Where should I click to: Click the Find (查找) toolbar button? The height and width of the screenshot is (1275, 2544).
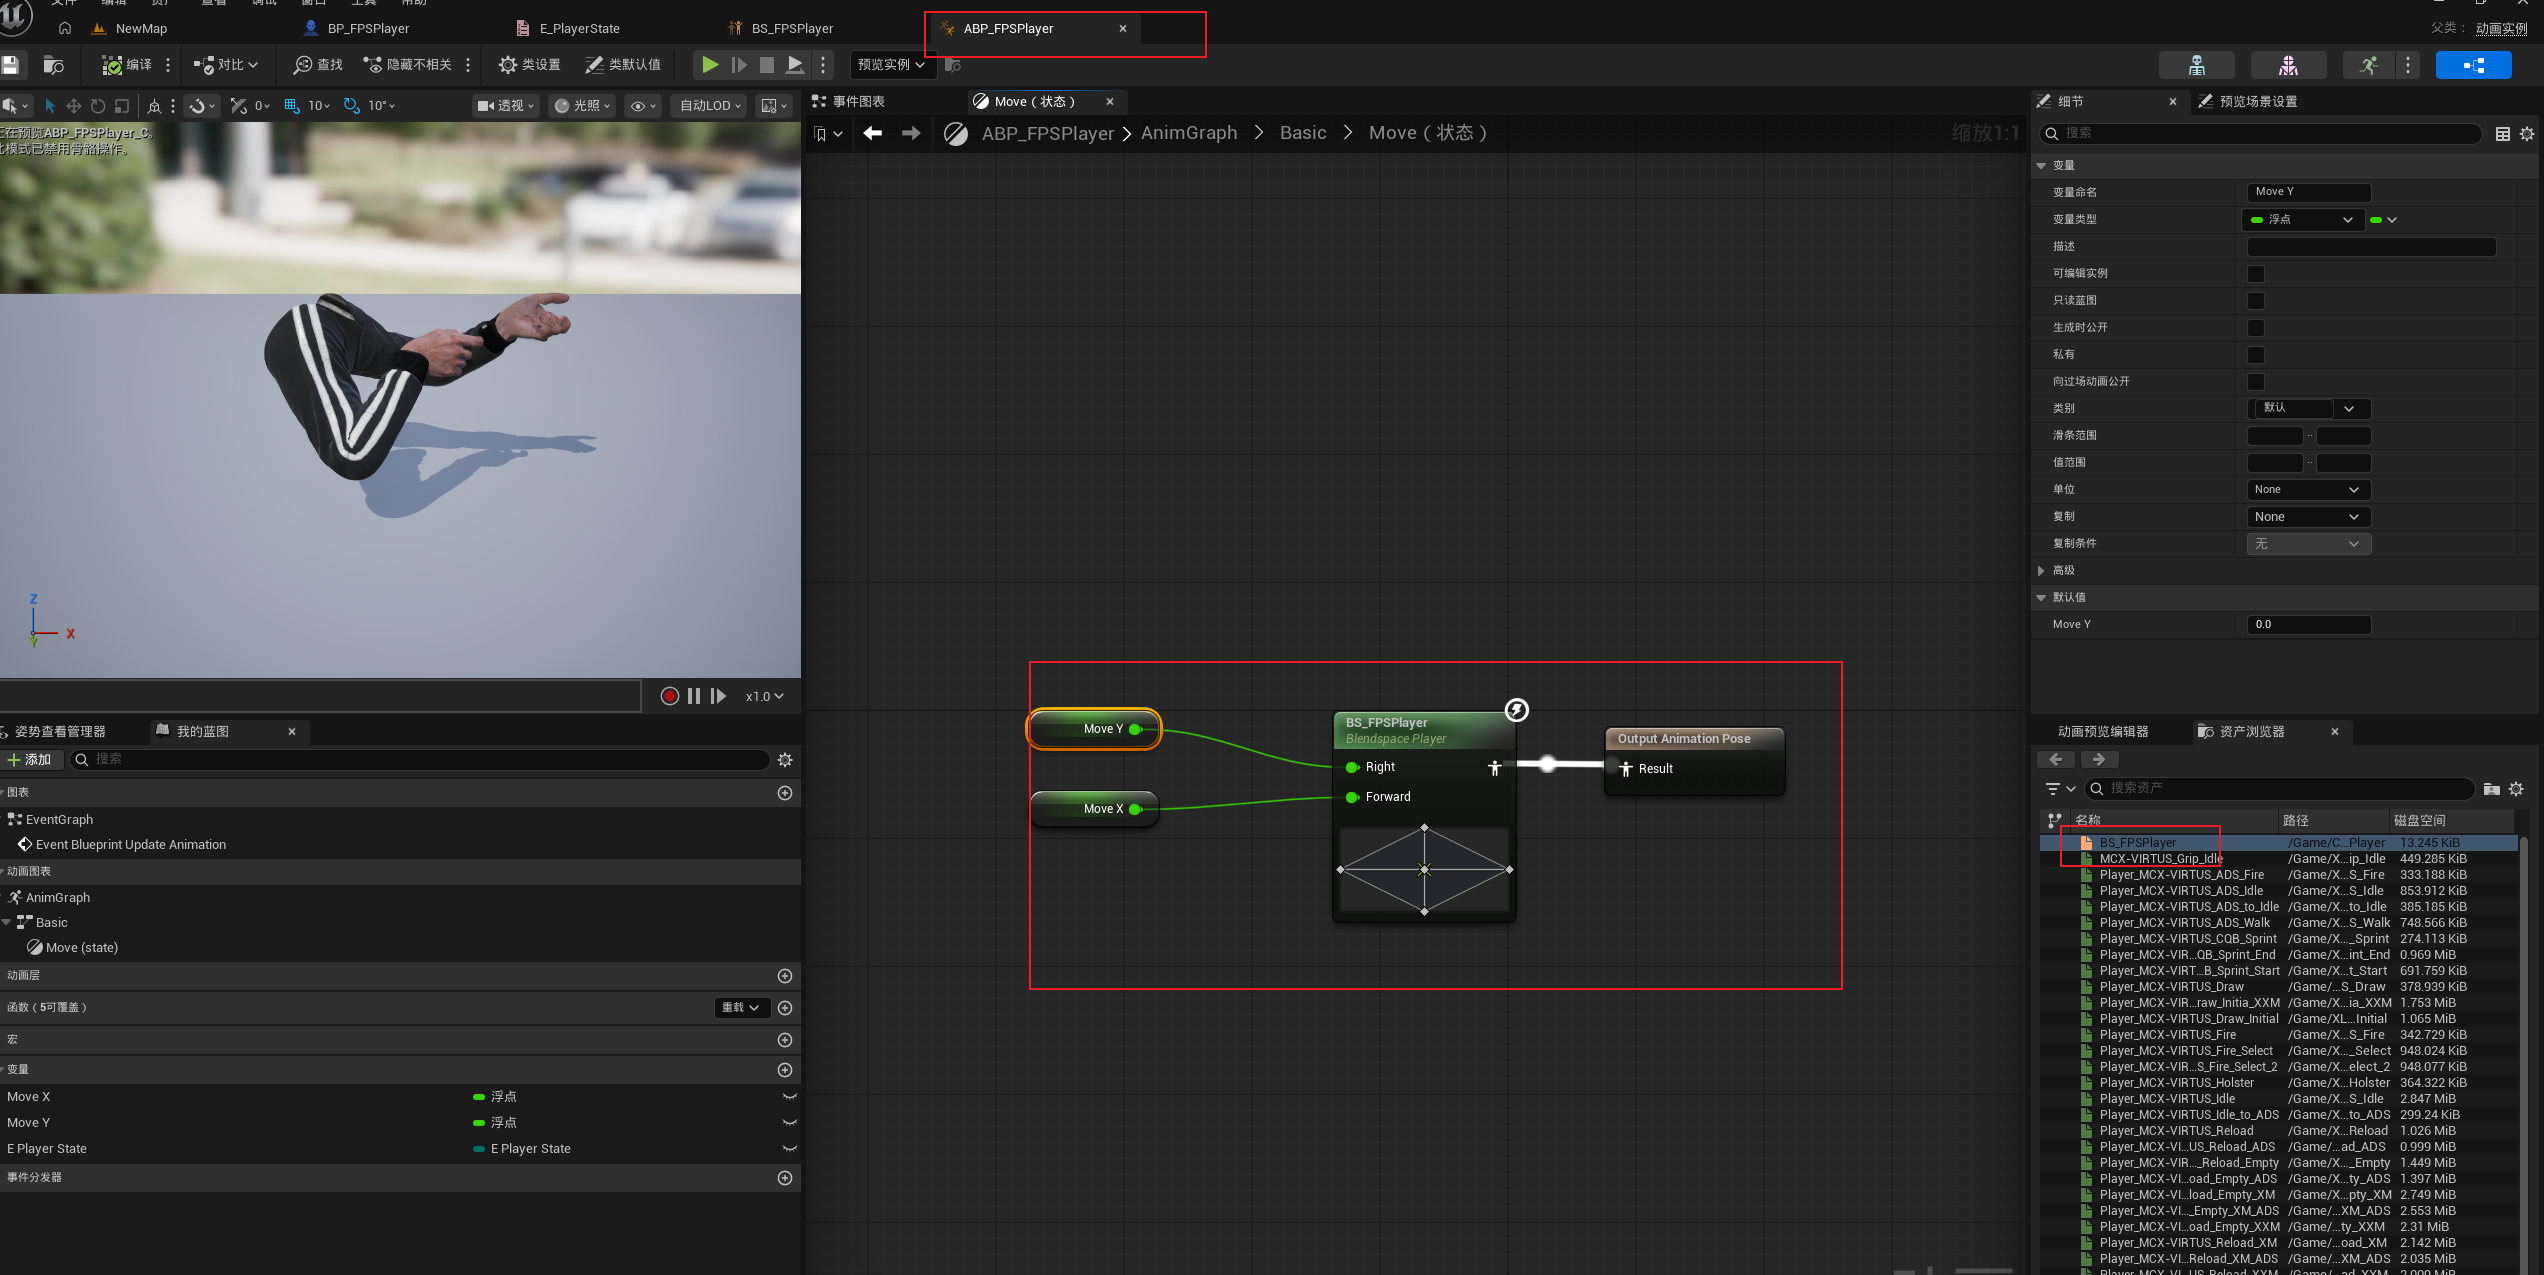(x=318, y=65)
